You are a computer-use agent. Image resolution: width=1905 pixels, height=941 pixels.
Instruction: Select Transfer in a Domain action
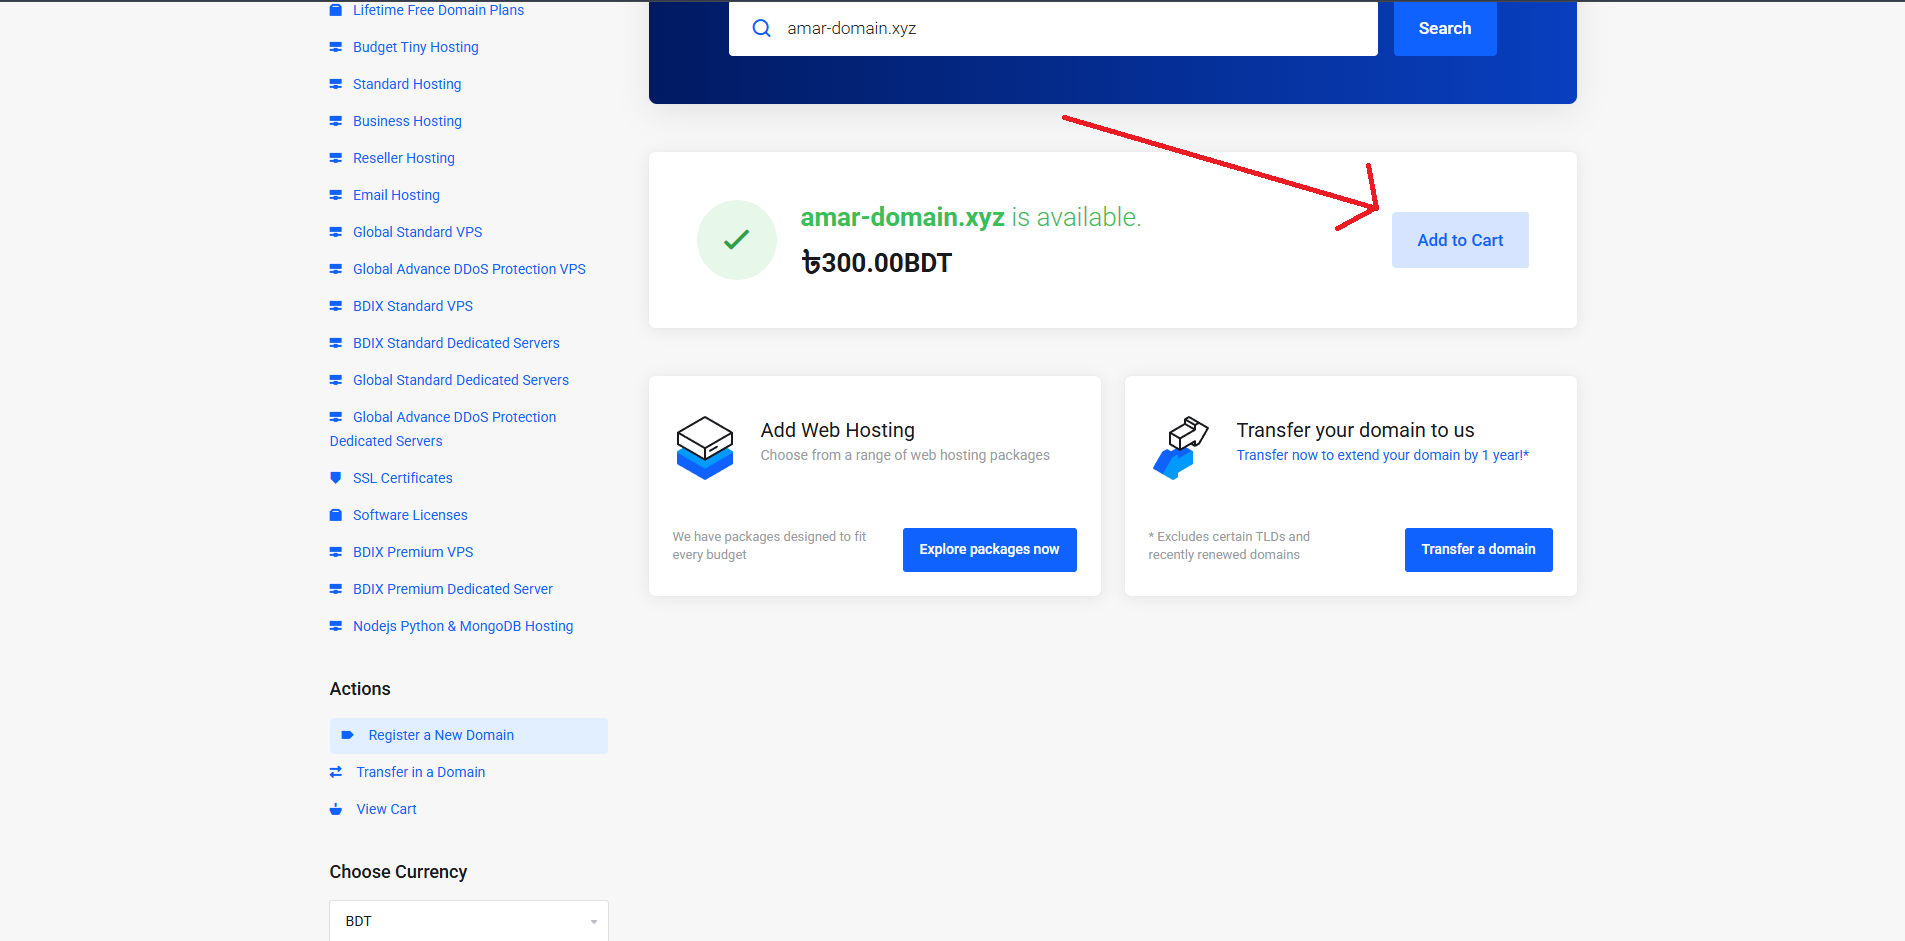point(420,772)
